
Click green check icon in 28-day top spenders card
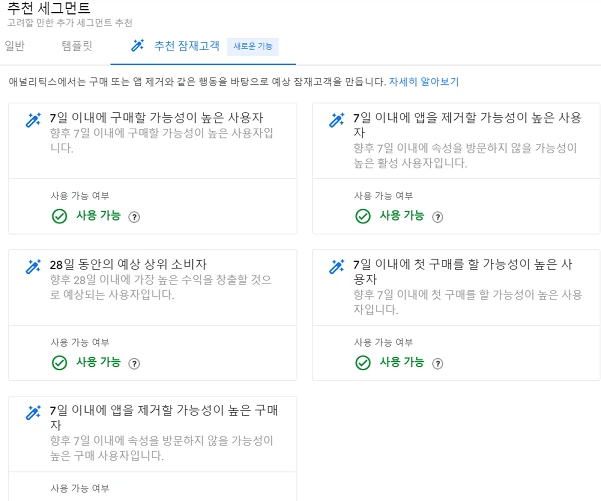(x=60, y=363)
